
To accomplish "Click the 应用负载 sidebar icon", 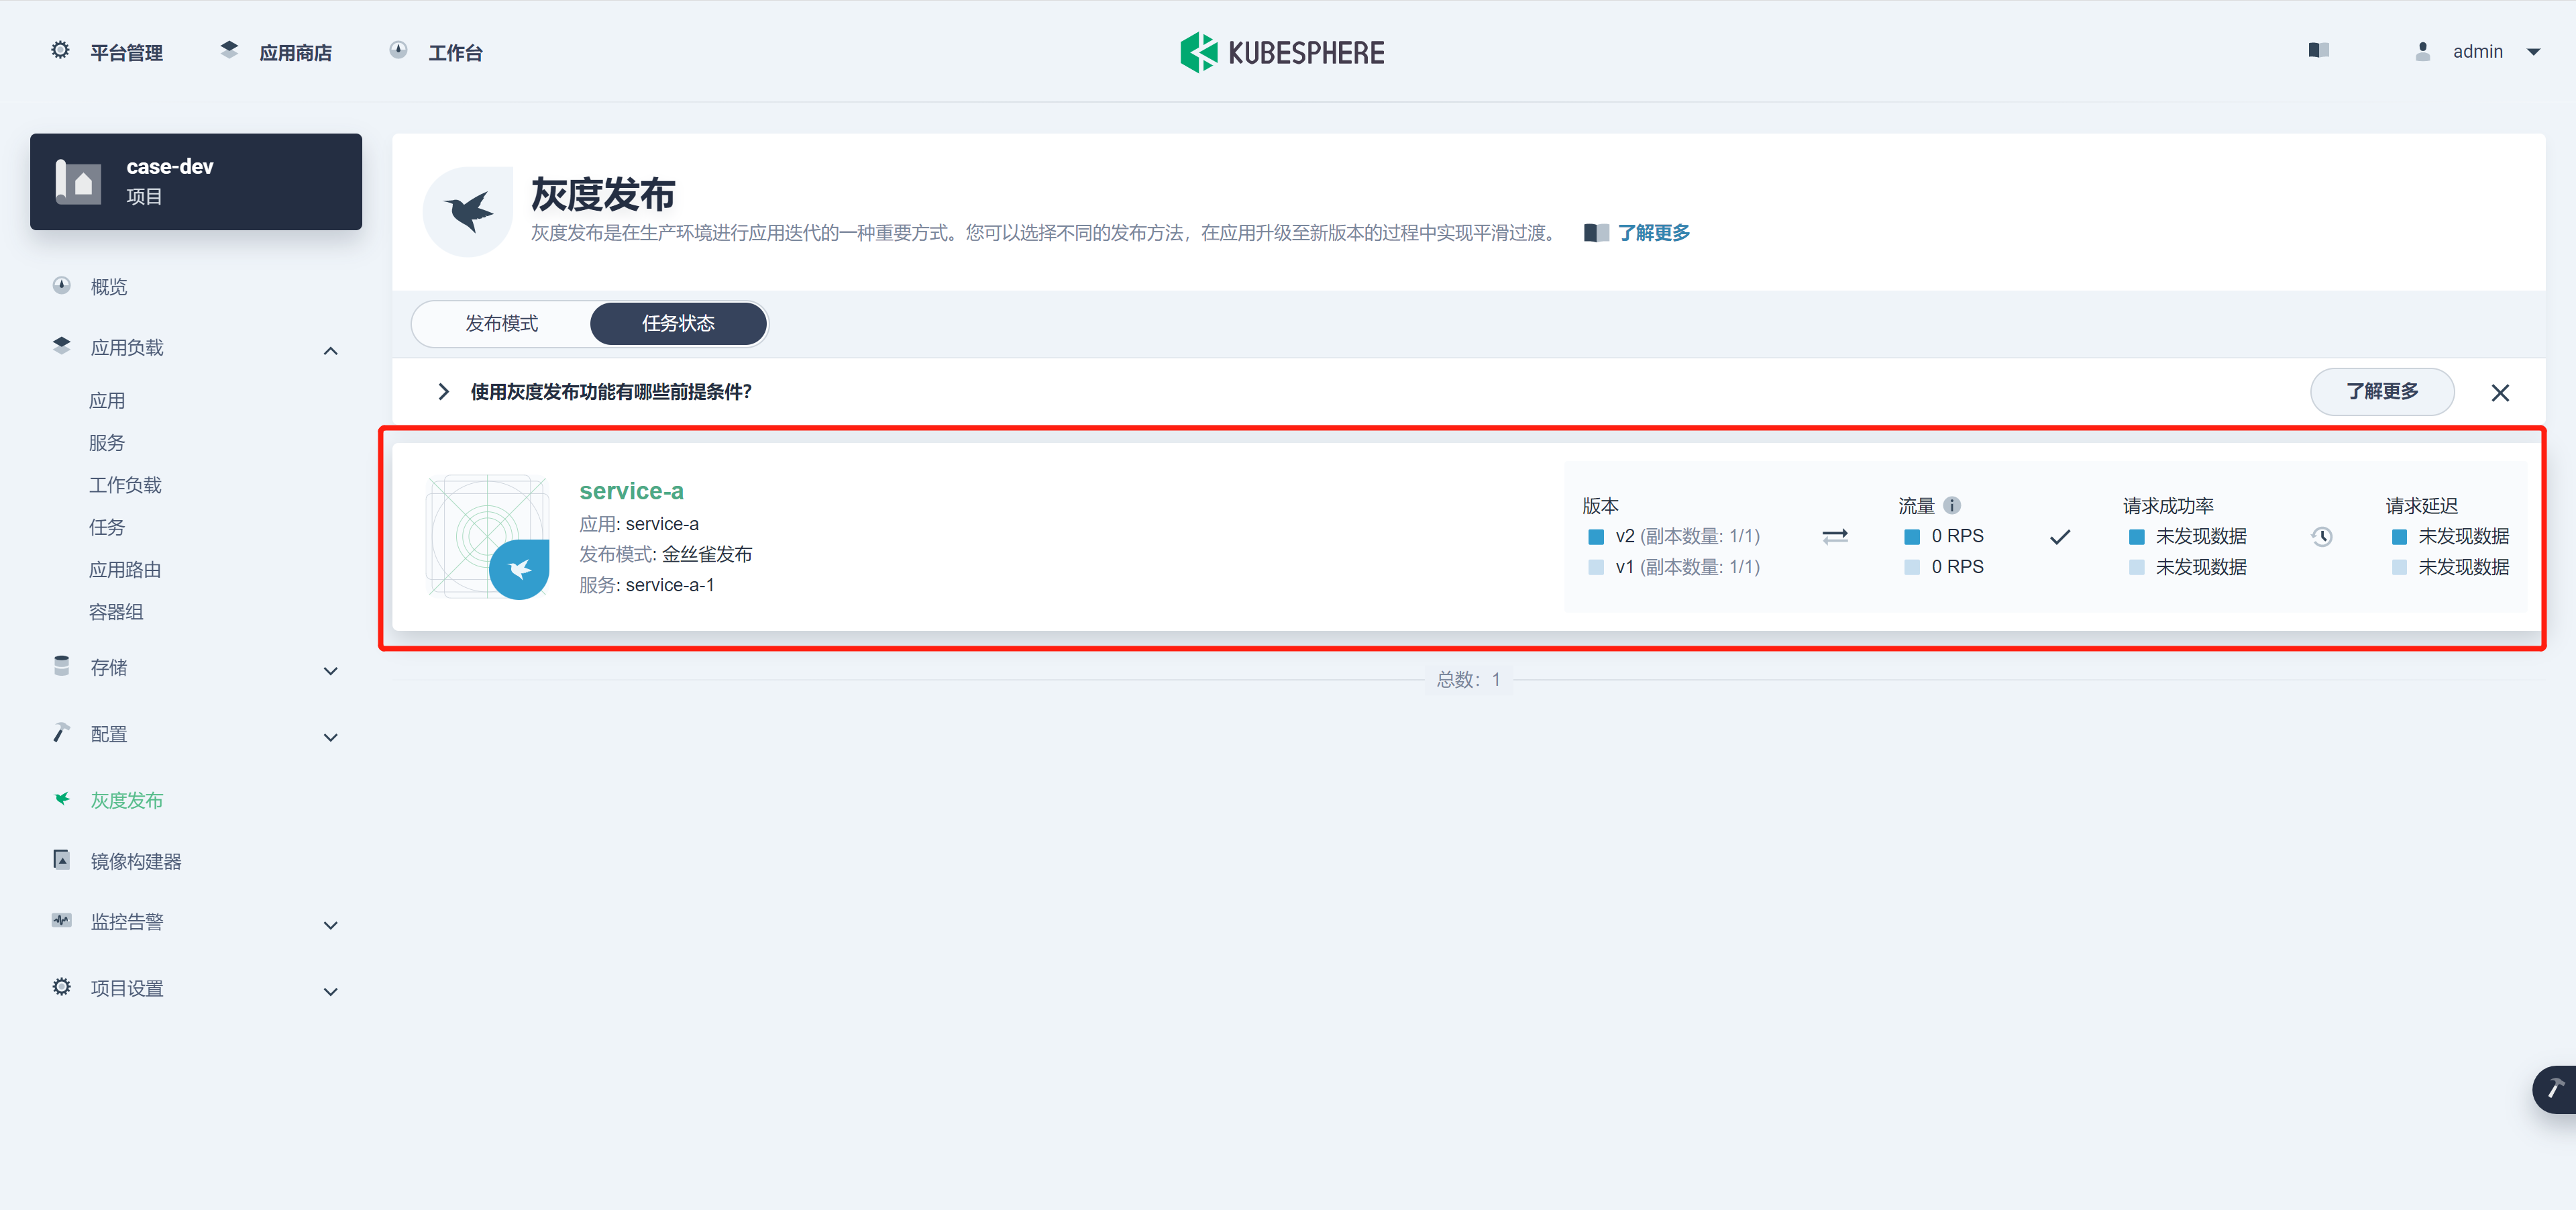I will click(61, 346).
